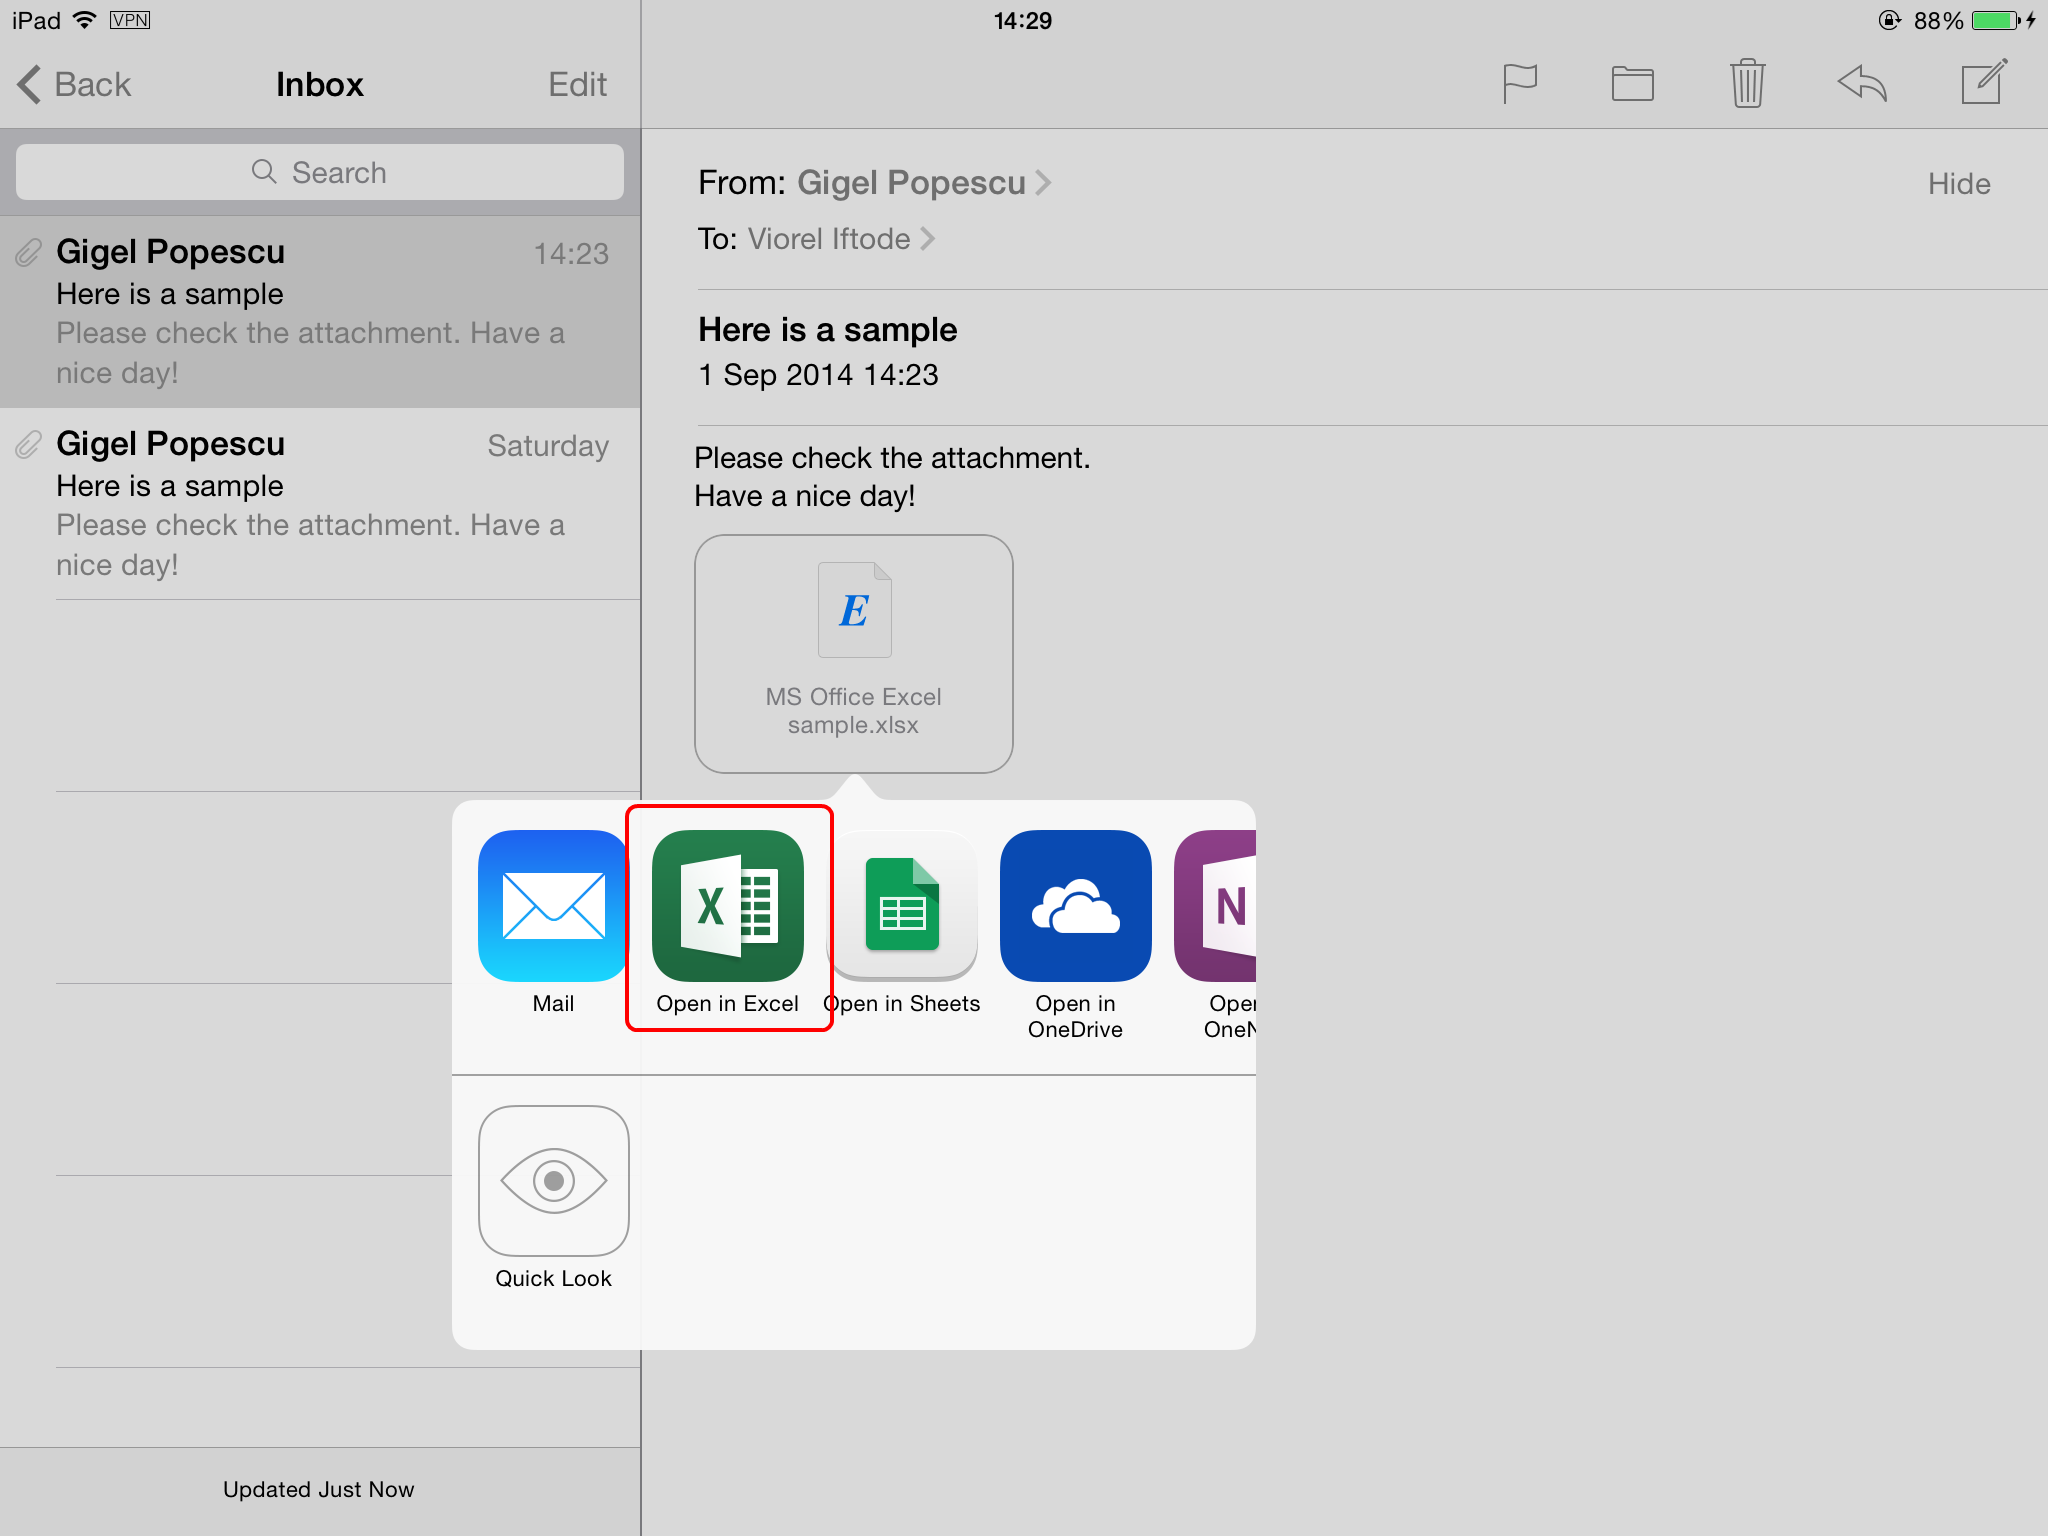Viewport: 2048px width, 1536px height.
Task: Tap the battery indicator in status bar
Action: 1996,20
